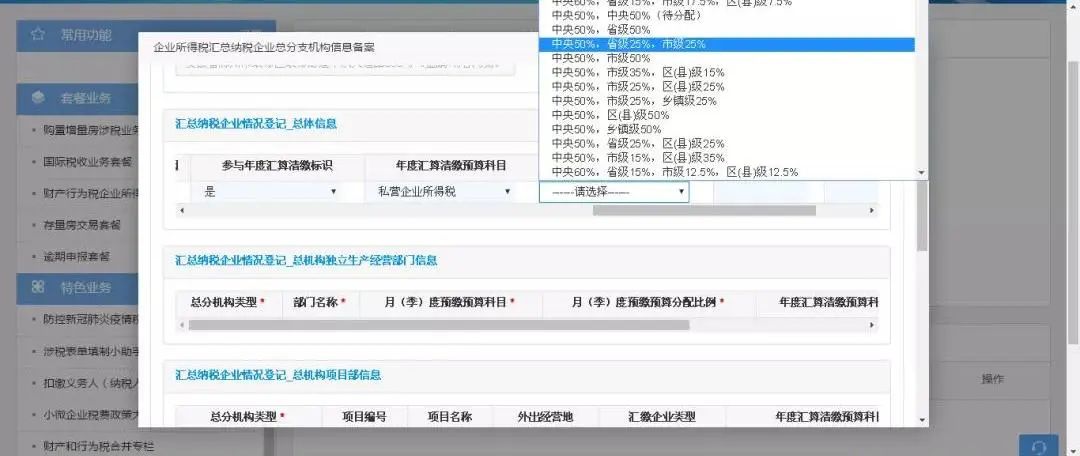1080x456 pixels.
Task: Open the 小微企业税费政策 sidebar link
Action: click(90, 415)
